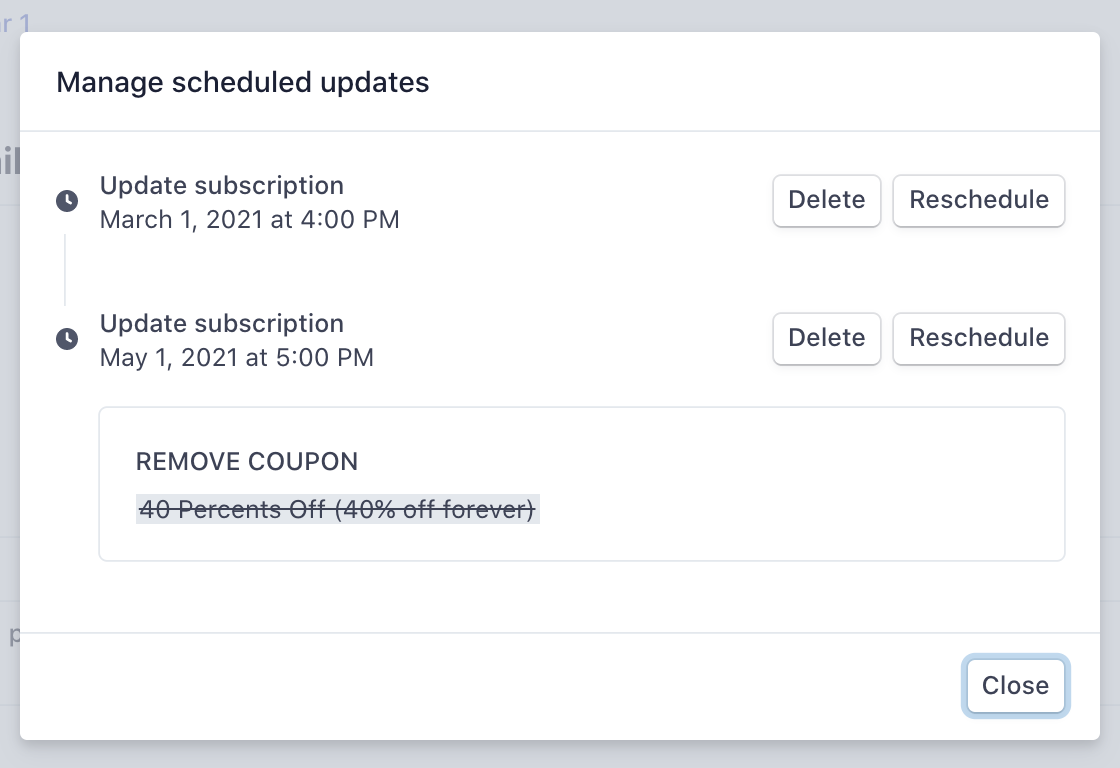Screen dimensions: 1120x768
Task: Click the struck-through 40 Percents Off coupon
Action: coord(337,510)
